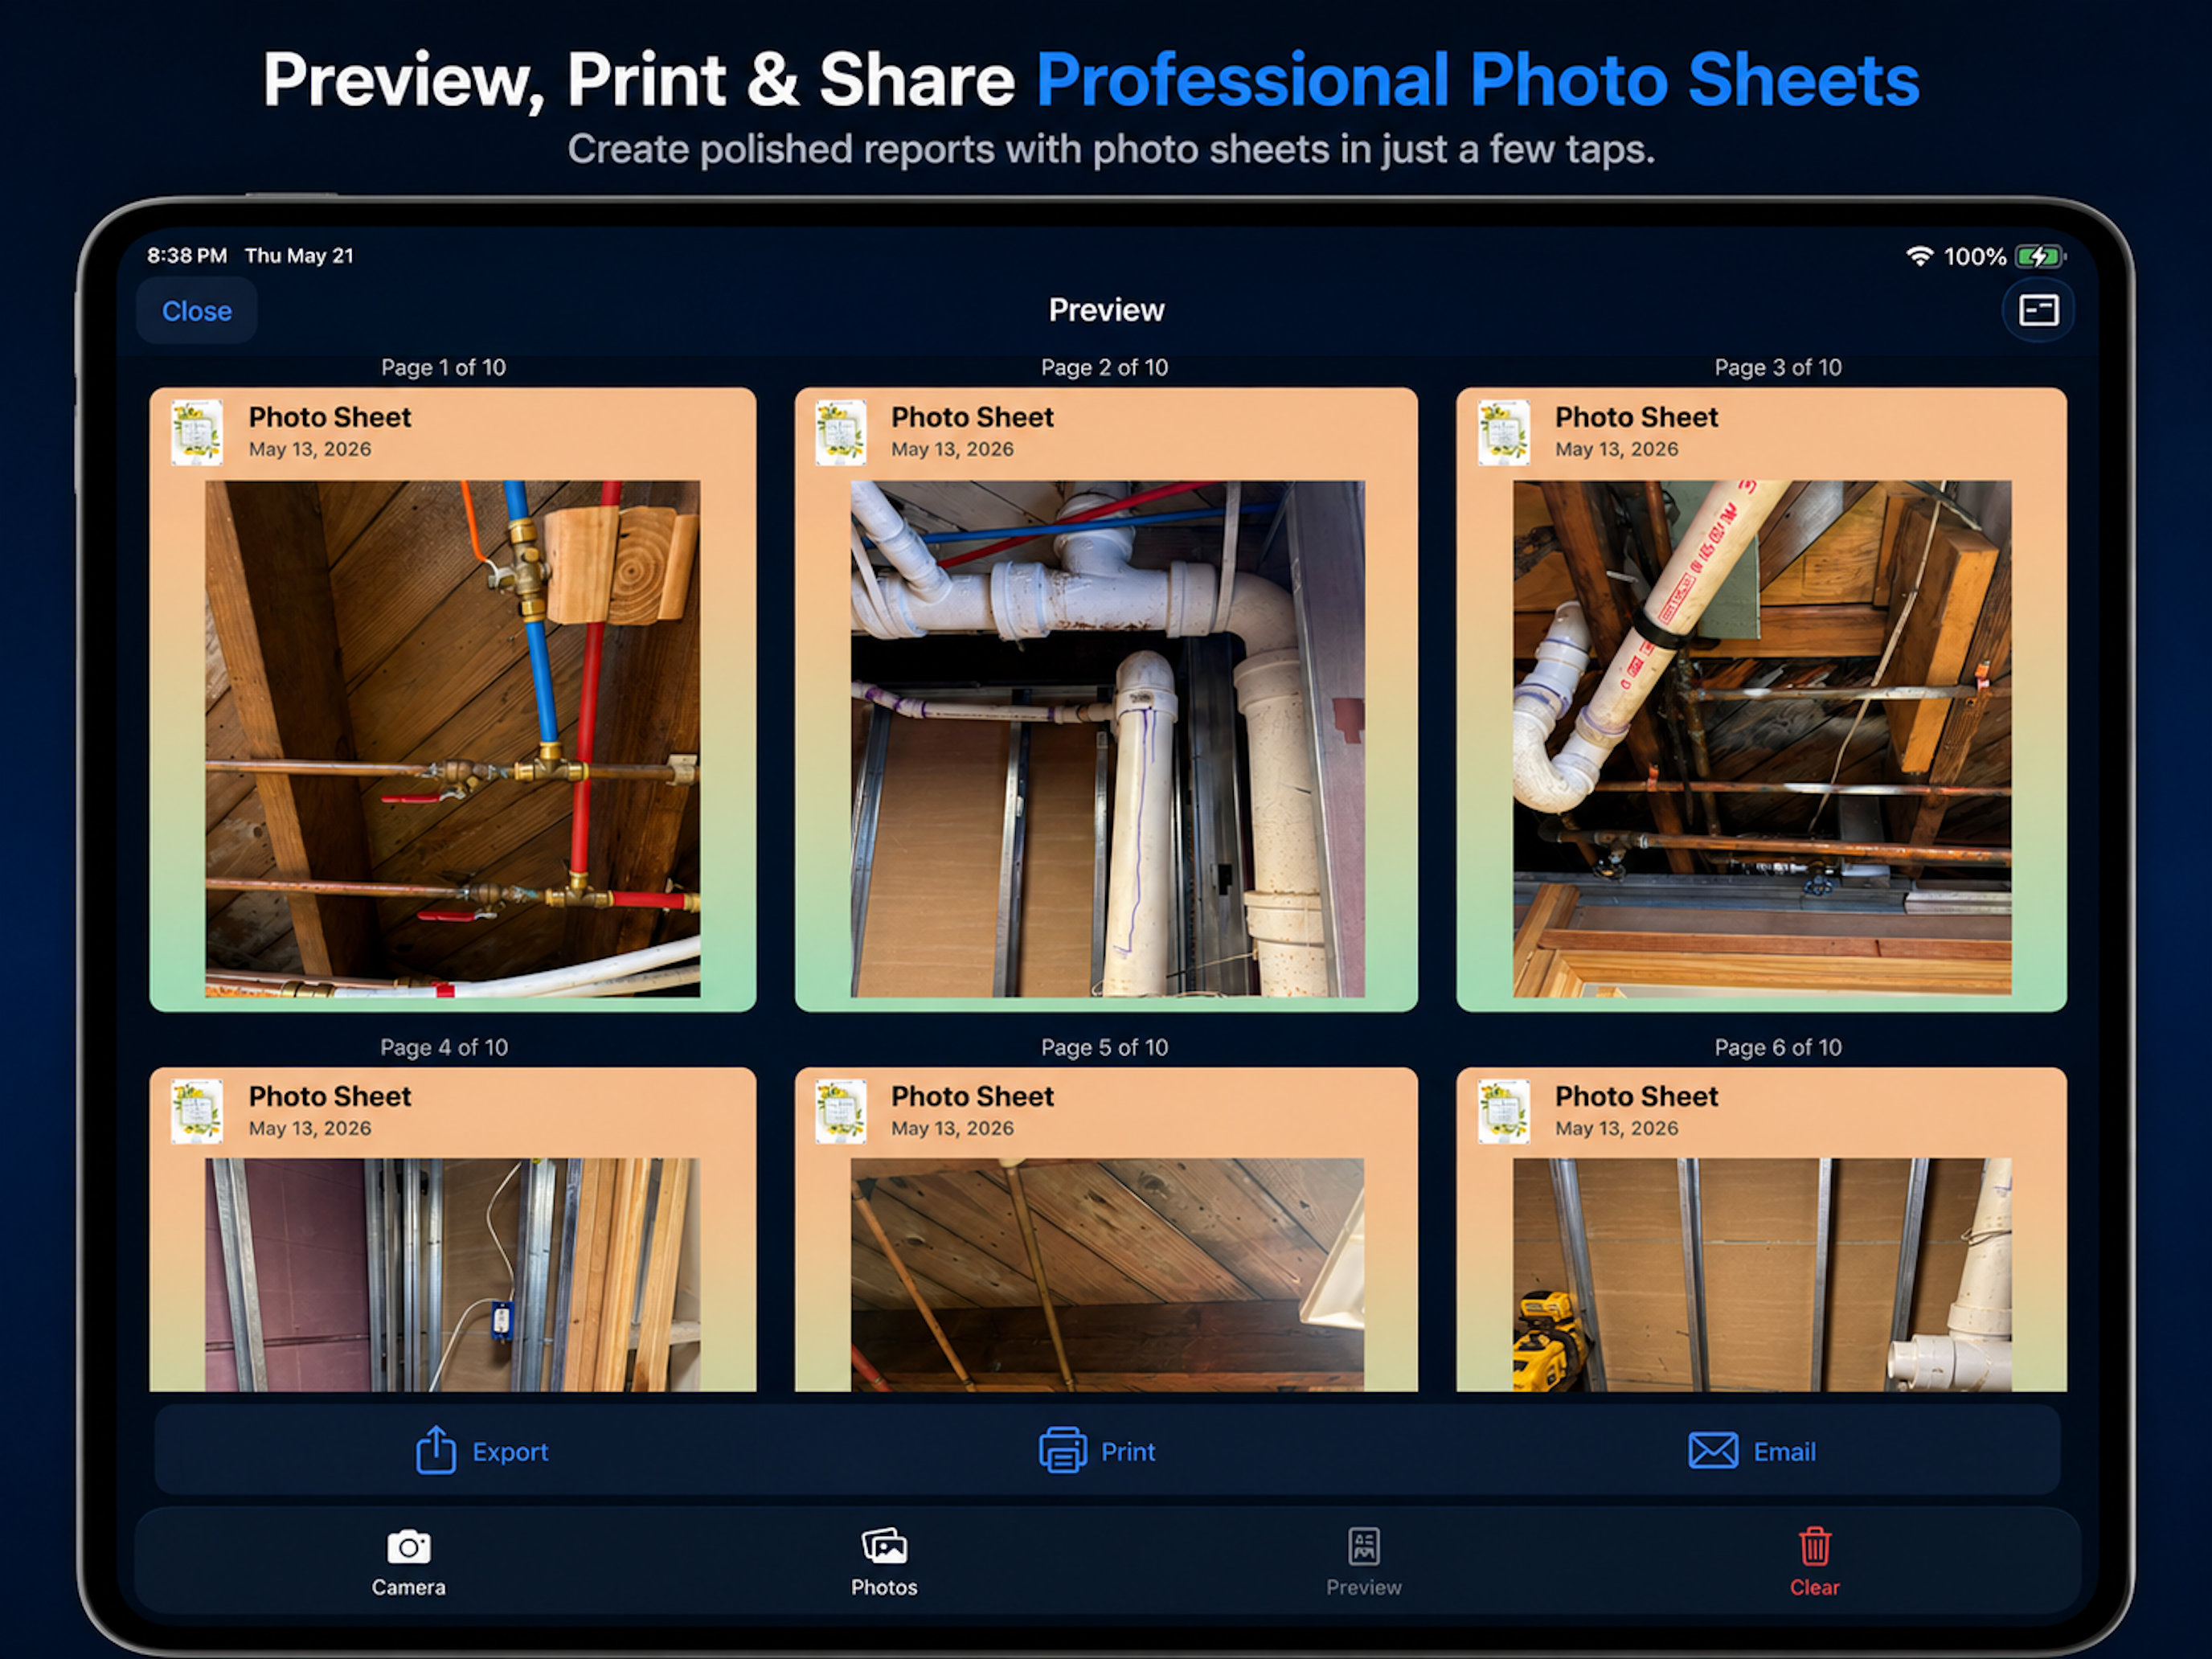Tap 'Photo Sheet' title on Page 5
Viewport: 2212px width, 1659px height.
972,1096
